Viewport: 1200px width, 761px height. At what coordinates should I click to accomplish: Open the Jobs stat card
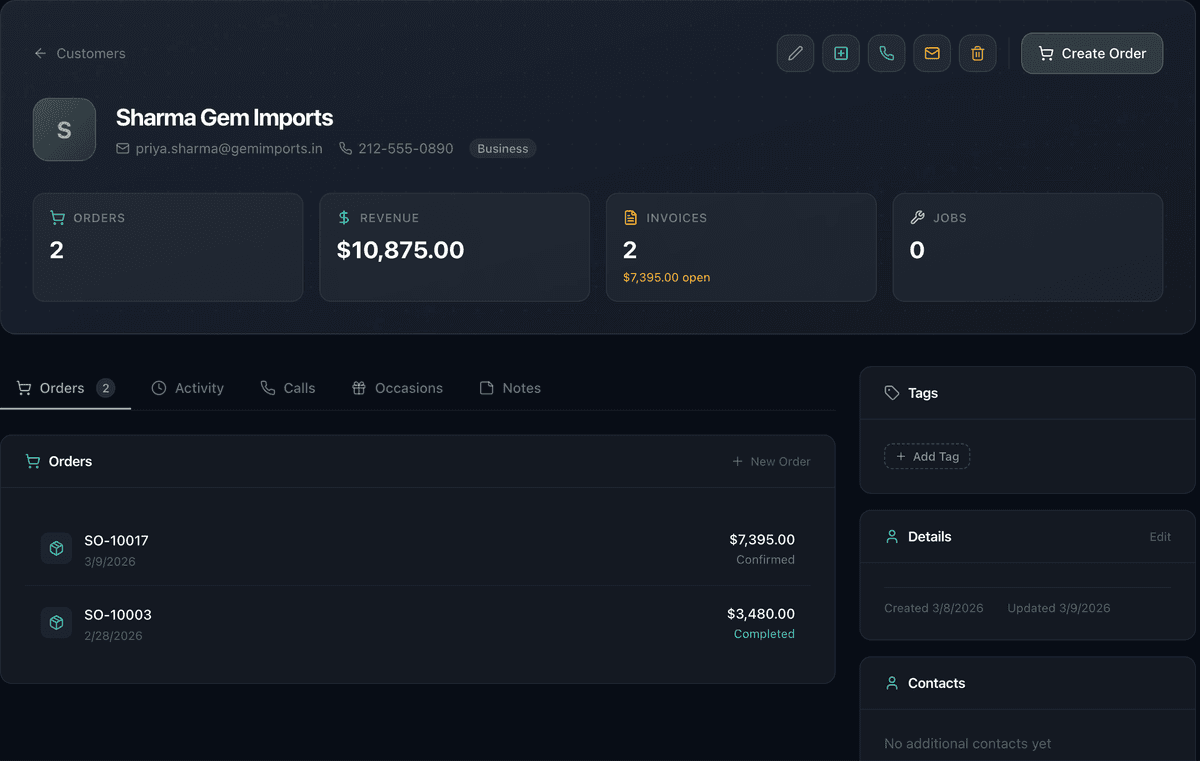[x=1028, y=247]
